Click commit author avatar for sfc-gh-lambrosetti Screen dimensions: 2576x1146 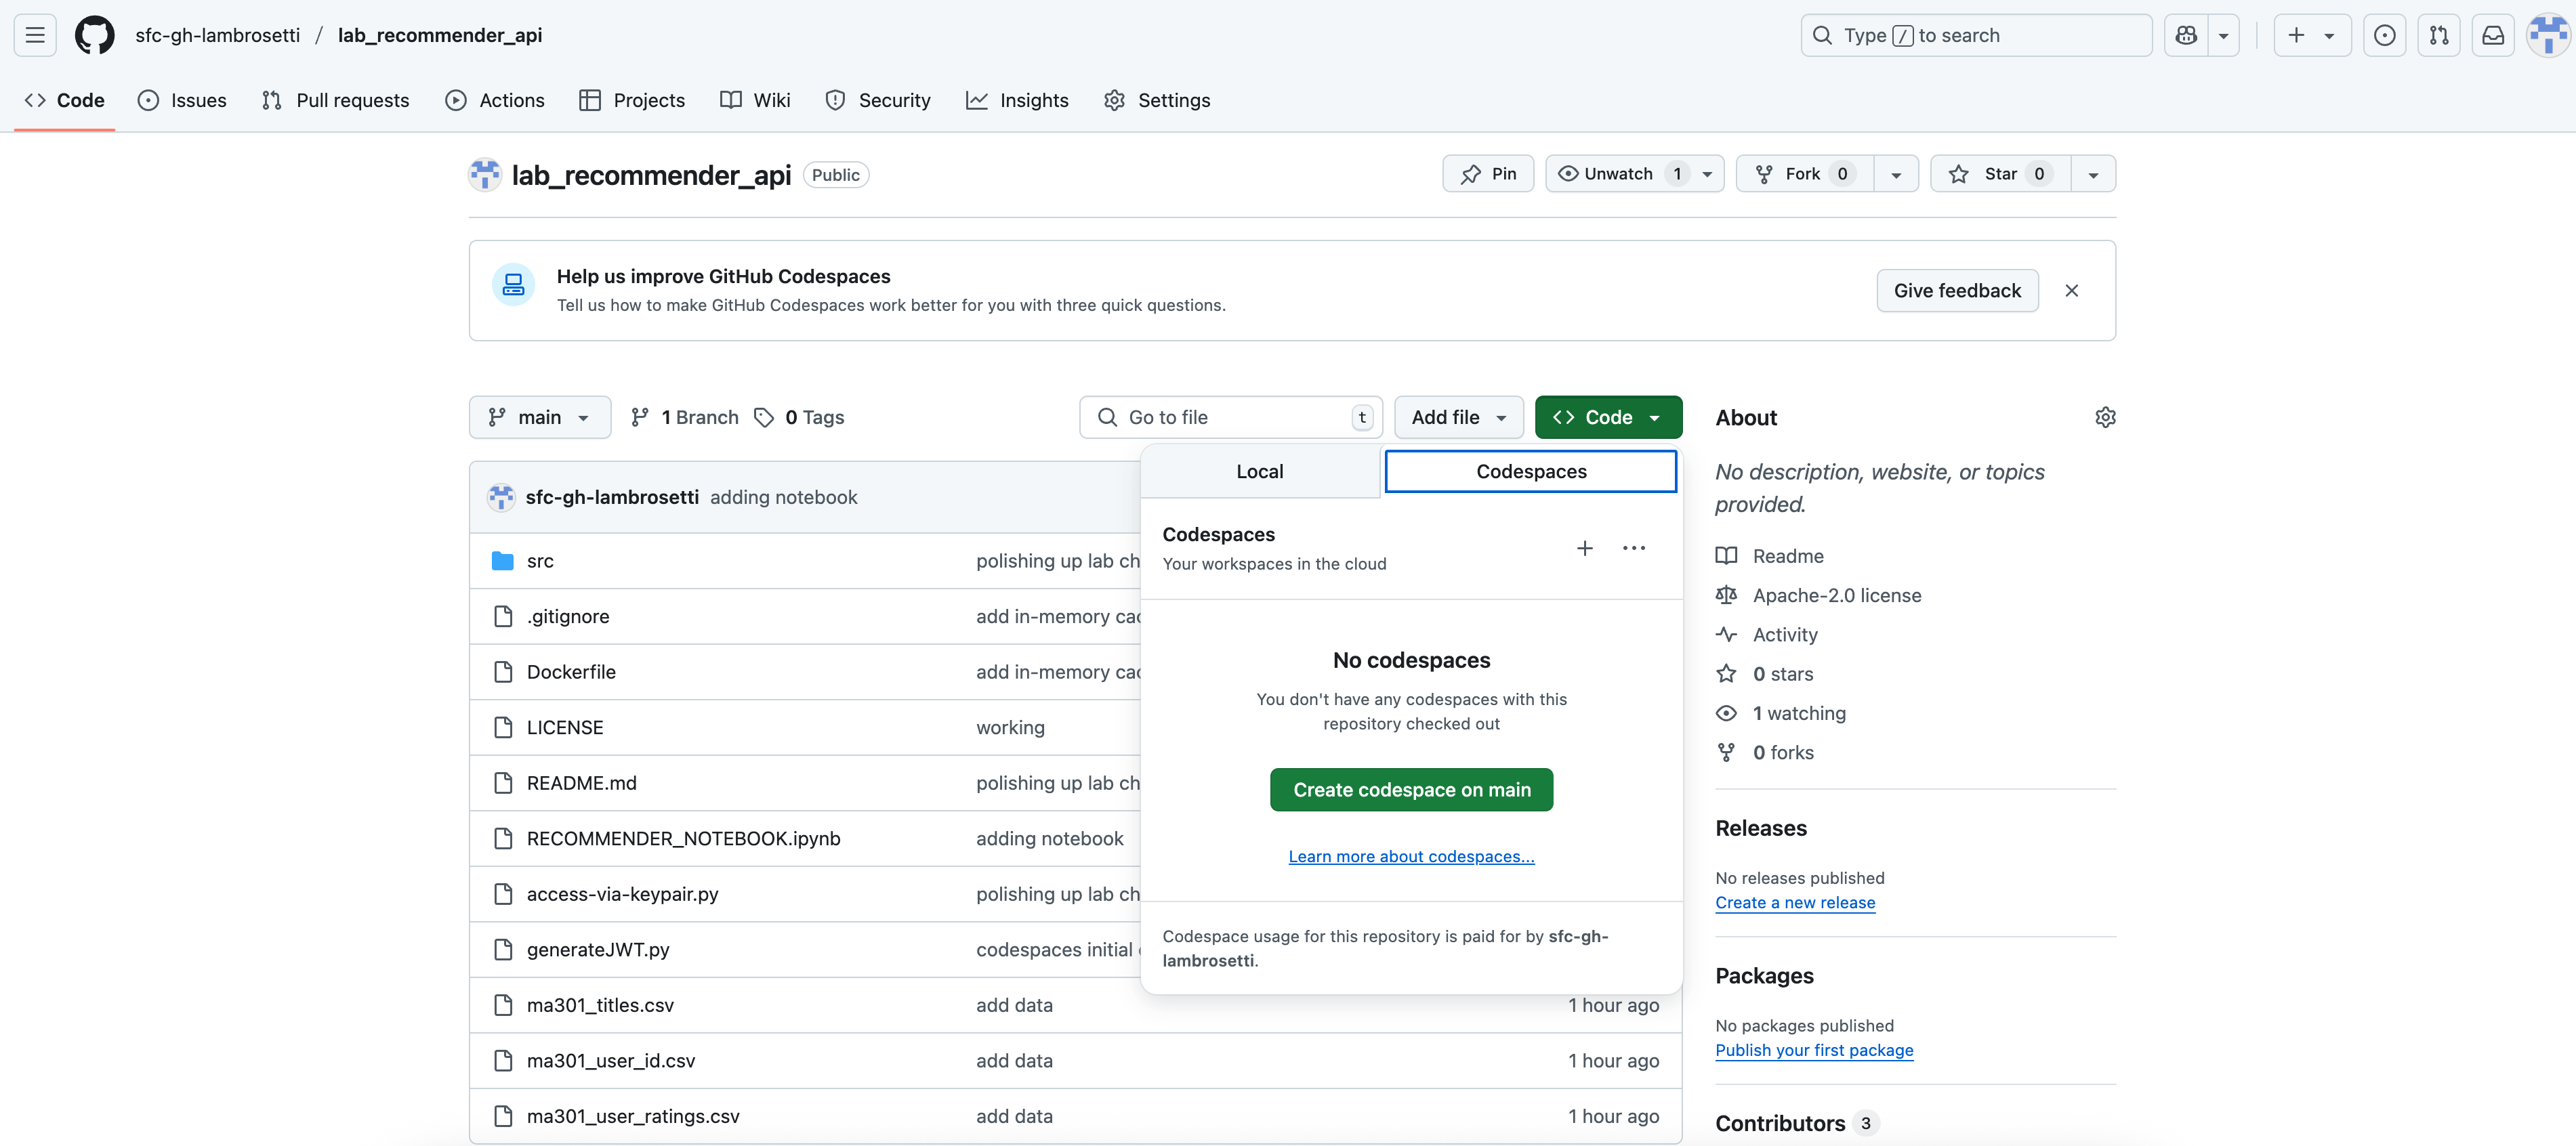coord(501,497)
